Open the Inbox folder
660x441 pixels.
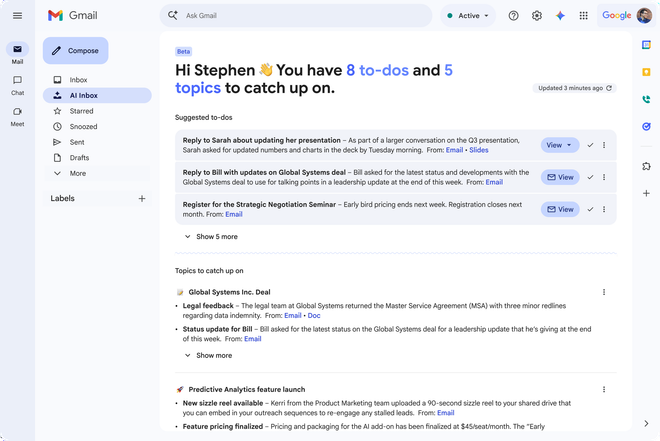(x=97, y=80)
